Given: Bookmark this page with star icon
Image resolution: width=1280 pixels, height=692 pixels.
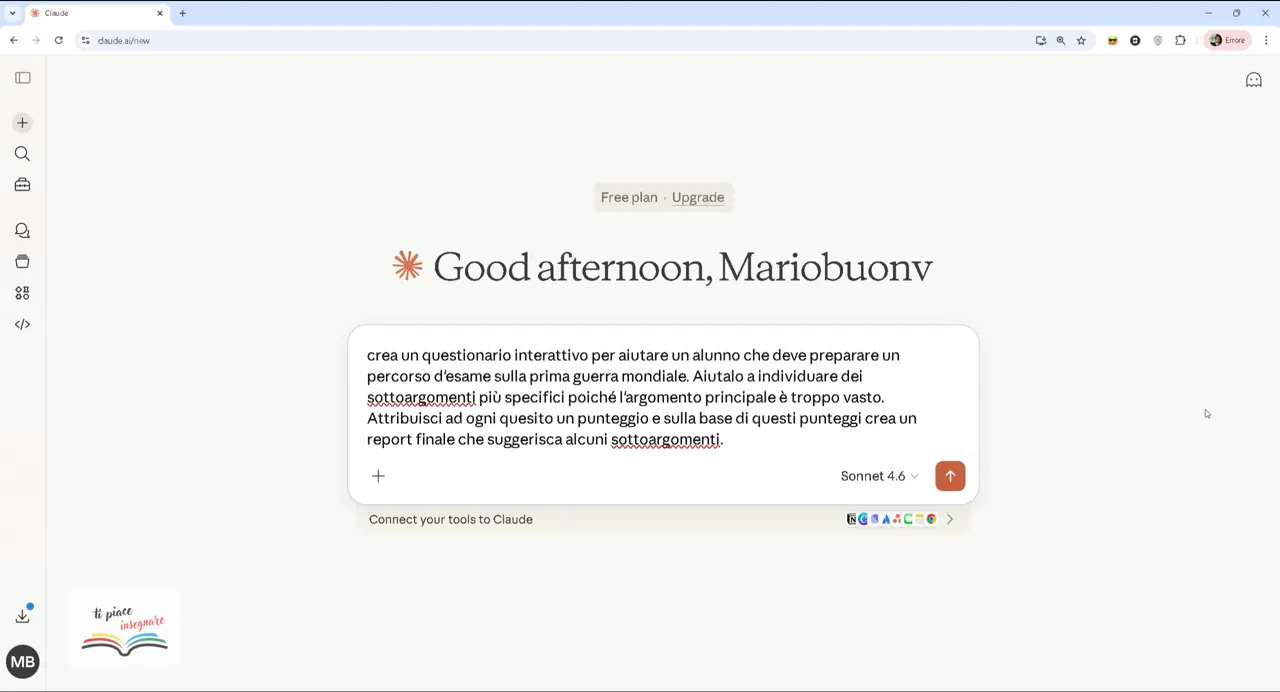Looking at the screenshot, I should click(1081, 40).
